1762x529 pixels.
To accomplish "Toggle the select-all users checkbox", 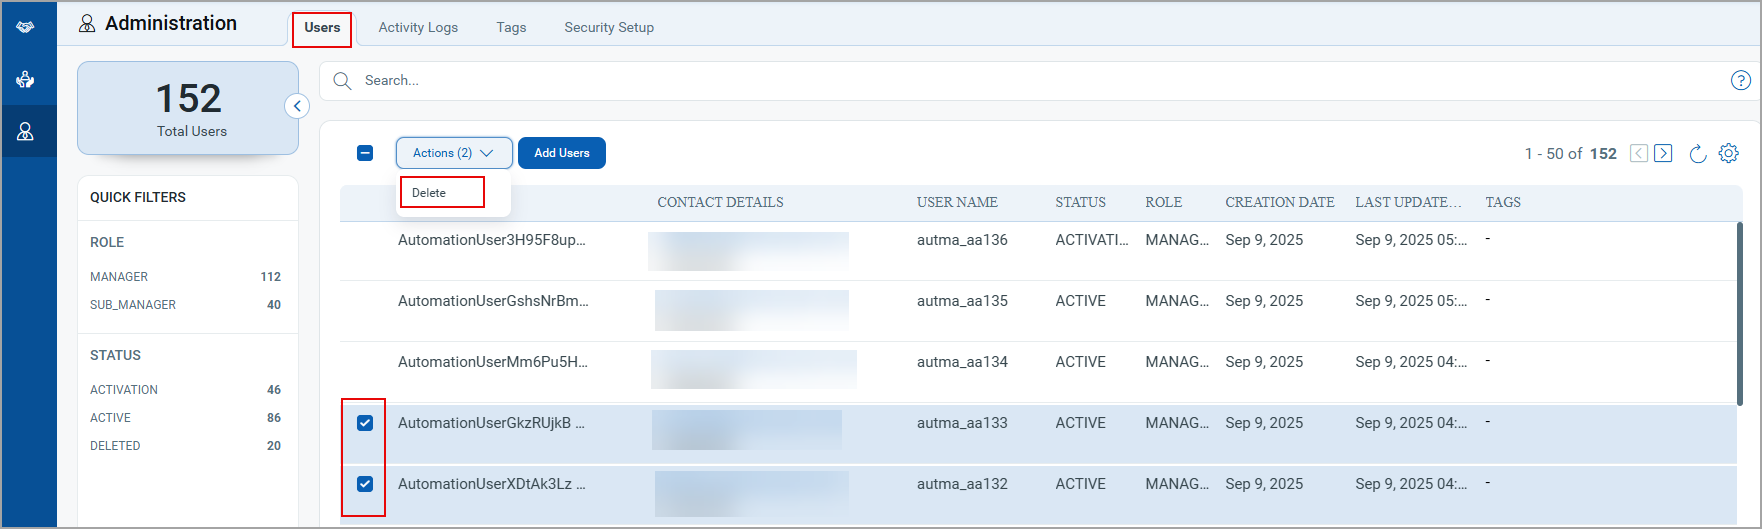I will pos(365,153).
